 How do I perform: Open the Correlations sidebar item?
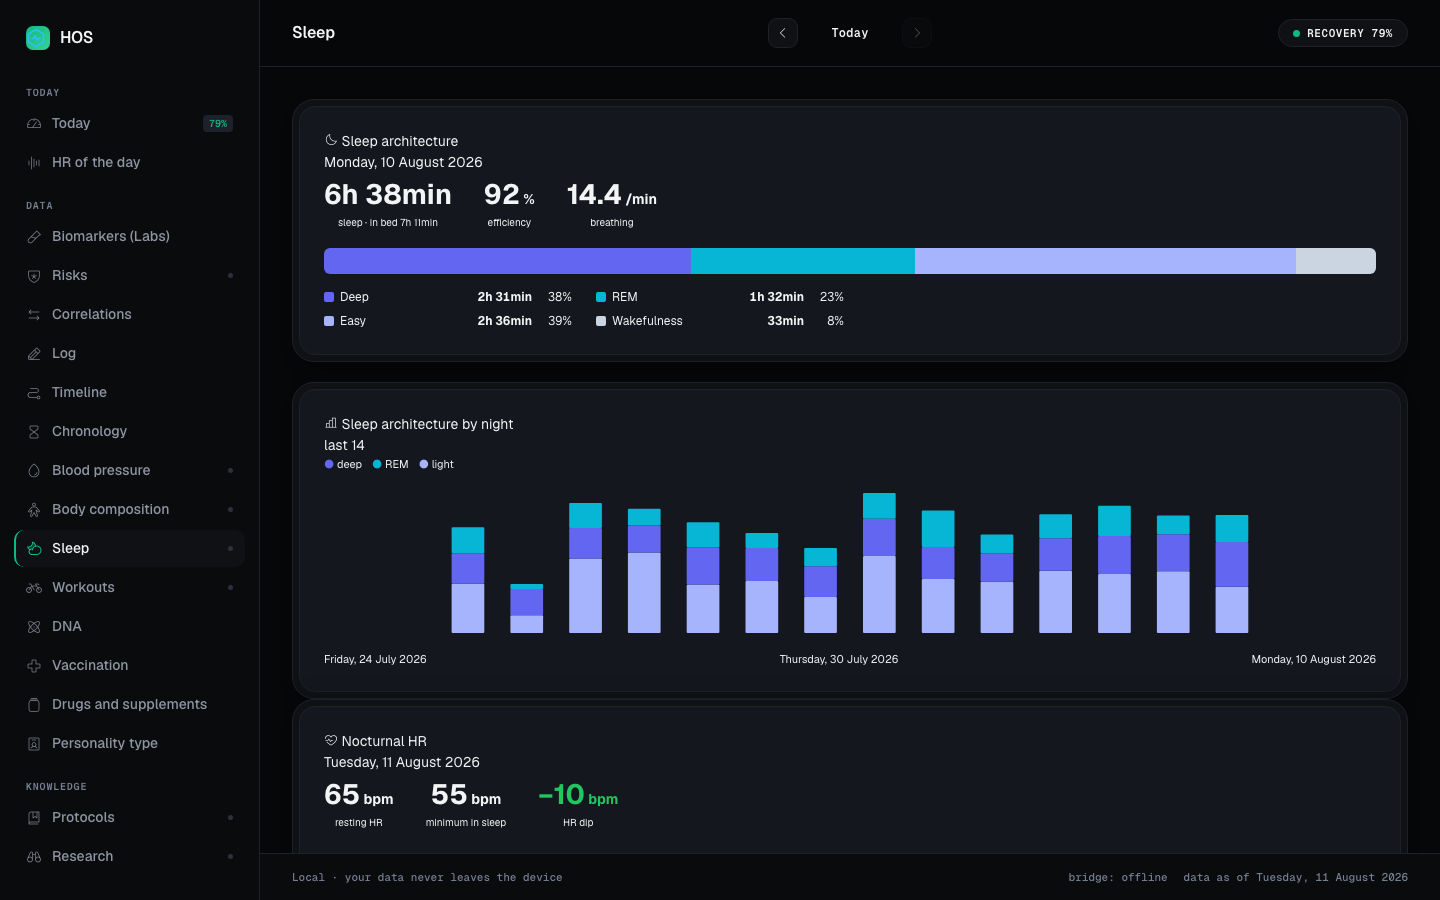tap(130, 314)
